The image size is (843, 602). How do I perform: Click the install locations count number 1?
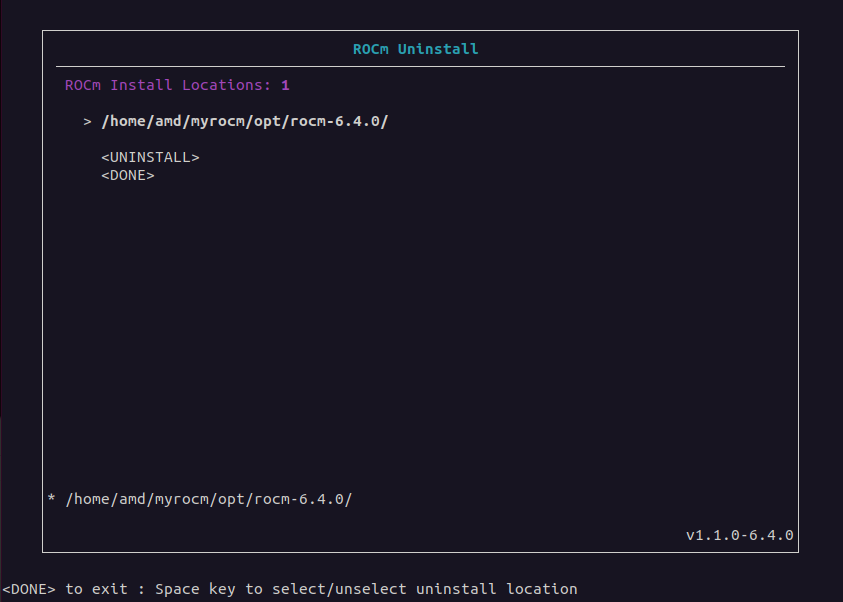(x=285, y=85)
